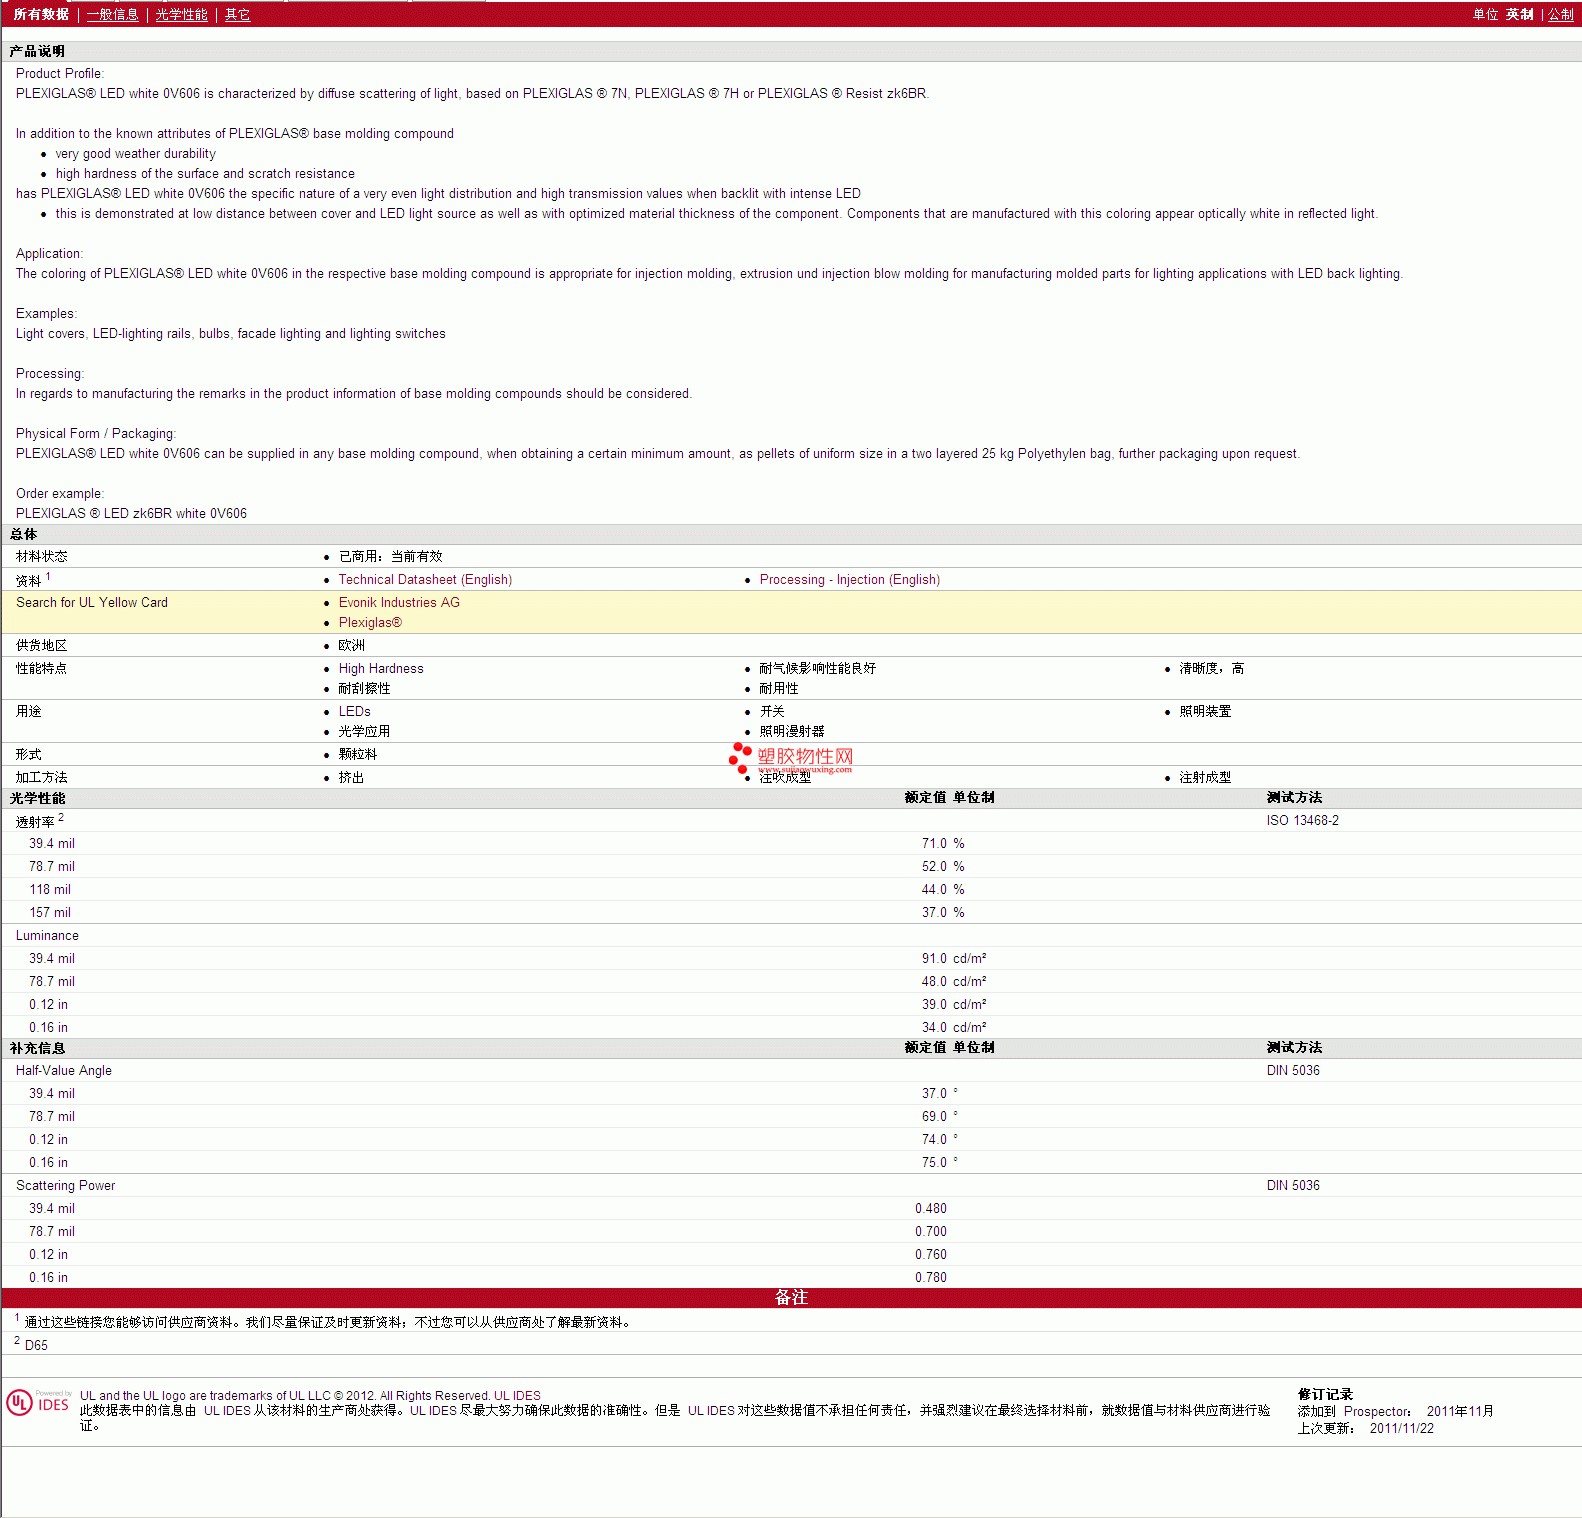Screen dimensions: 1582x1518
Task: Click the 修订记录 heading
Action: pos(1325,1394)
